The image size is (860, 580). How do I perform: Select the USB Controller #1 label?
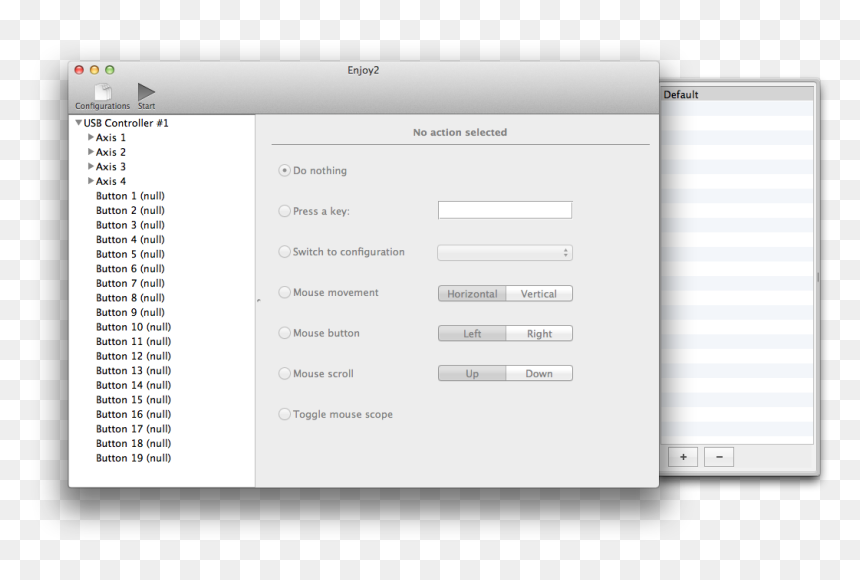(126, 123)
